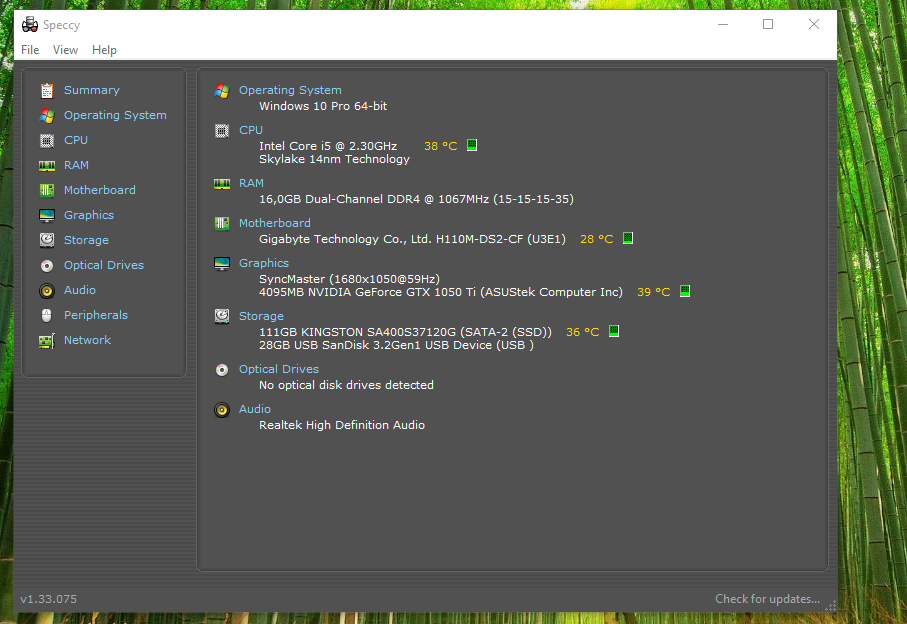Click the Intel Core i5 @ 2.30GHz text

click(328, 146)
